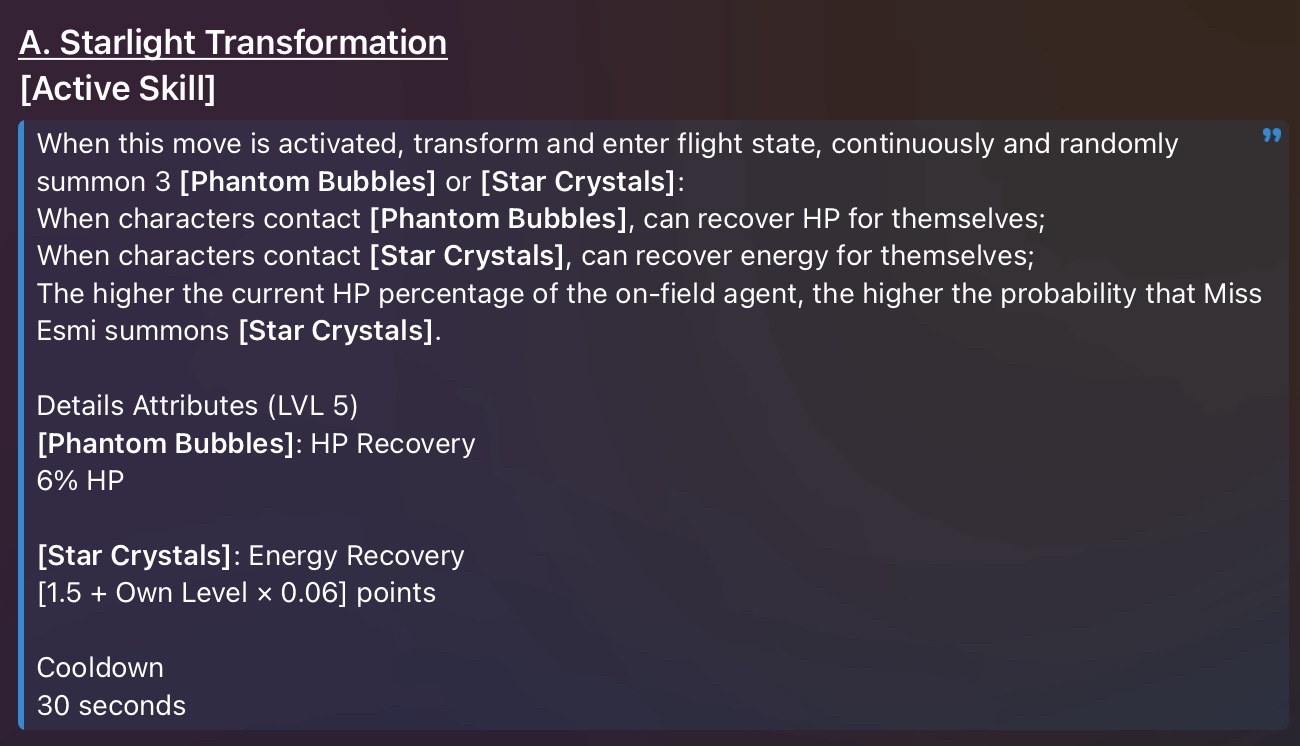This screenshot has width=1300, height=746.
Task: Select the [Phantom Bubbles]: HP Recovery label
Action: point(256,444)
